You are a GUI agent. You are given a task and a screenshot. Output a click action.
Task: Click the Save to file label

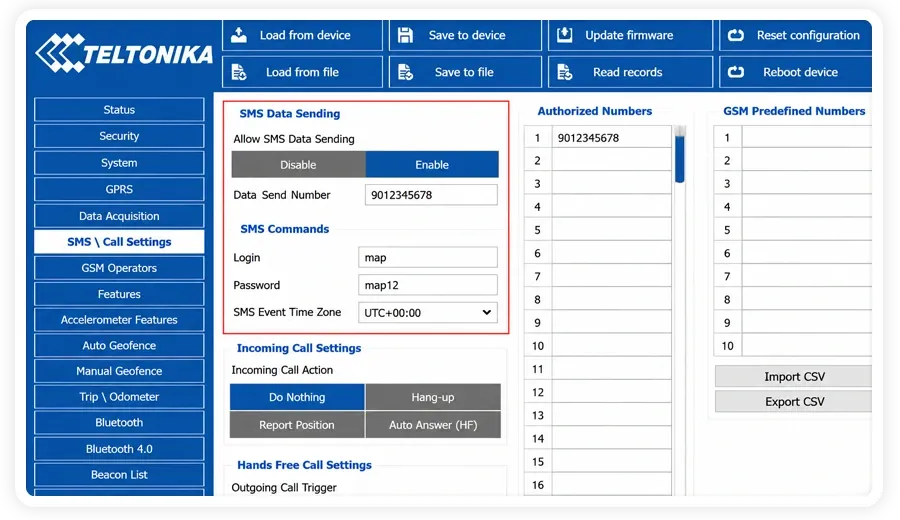pos(464,72)
